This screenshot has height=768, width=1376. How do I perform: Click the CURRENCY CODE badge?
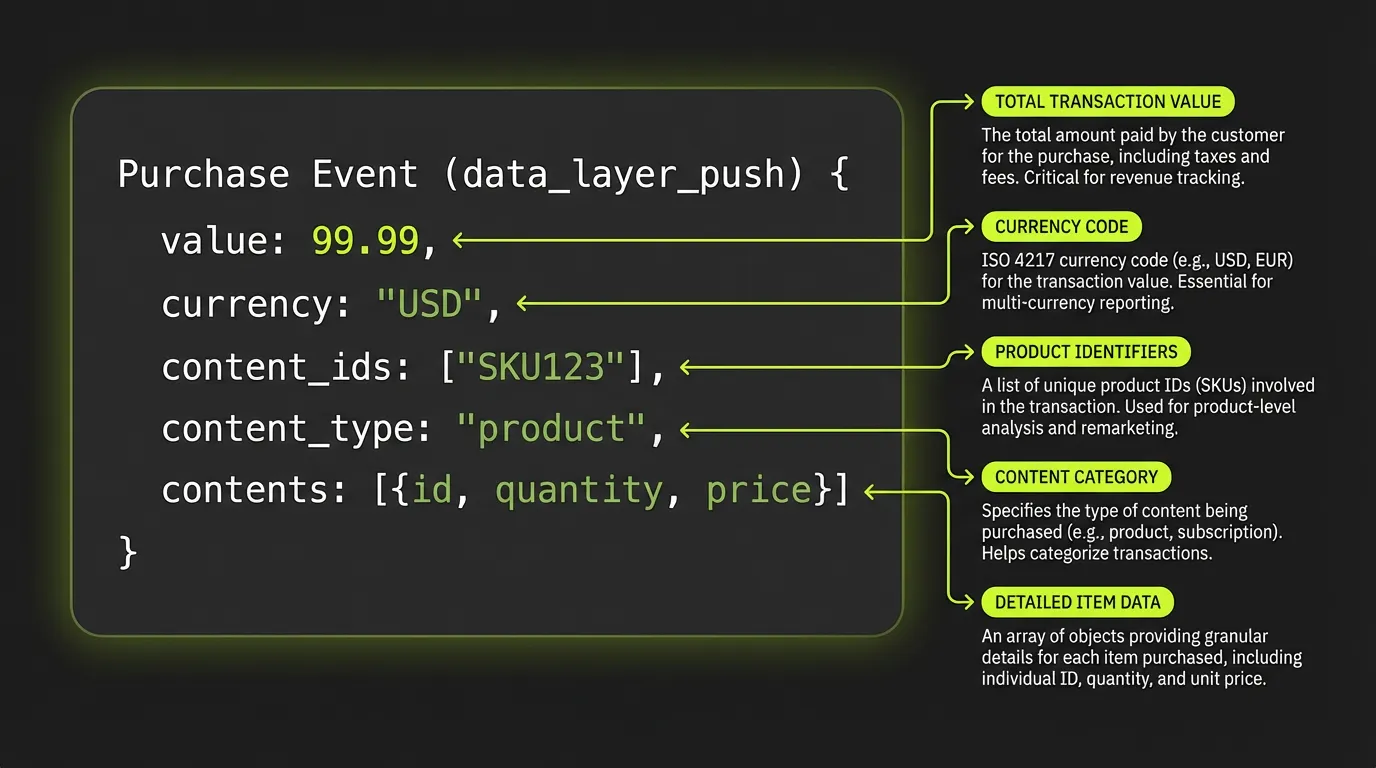[x=1061, y=226]
